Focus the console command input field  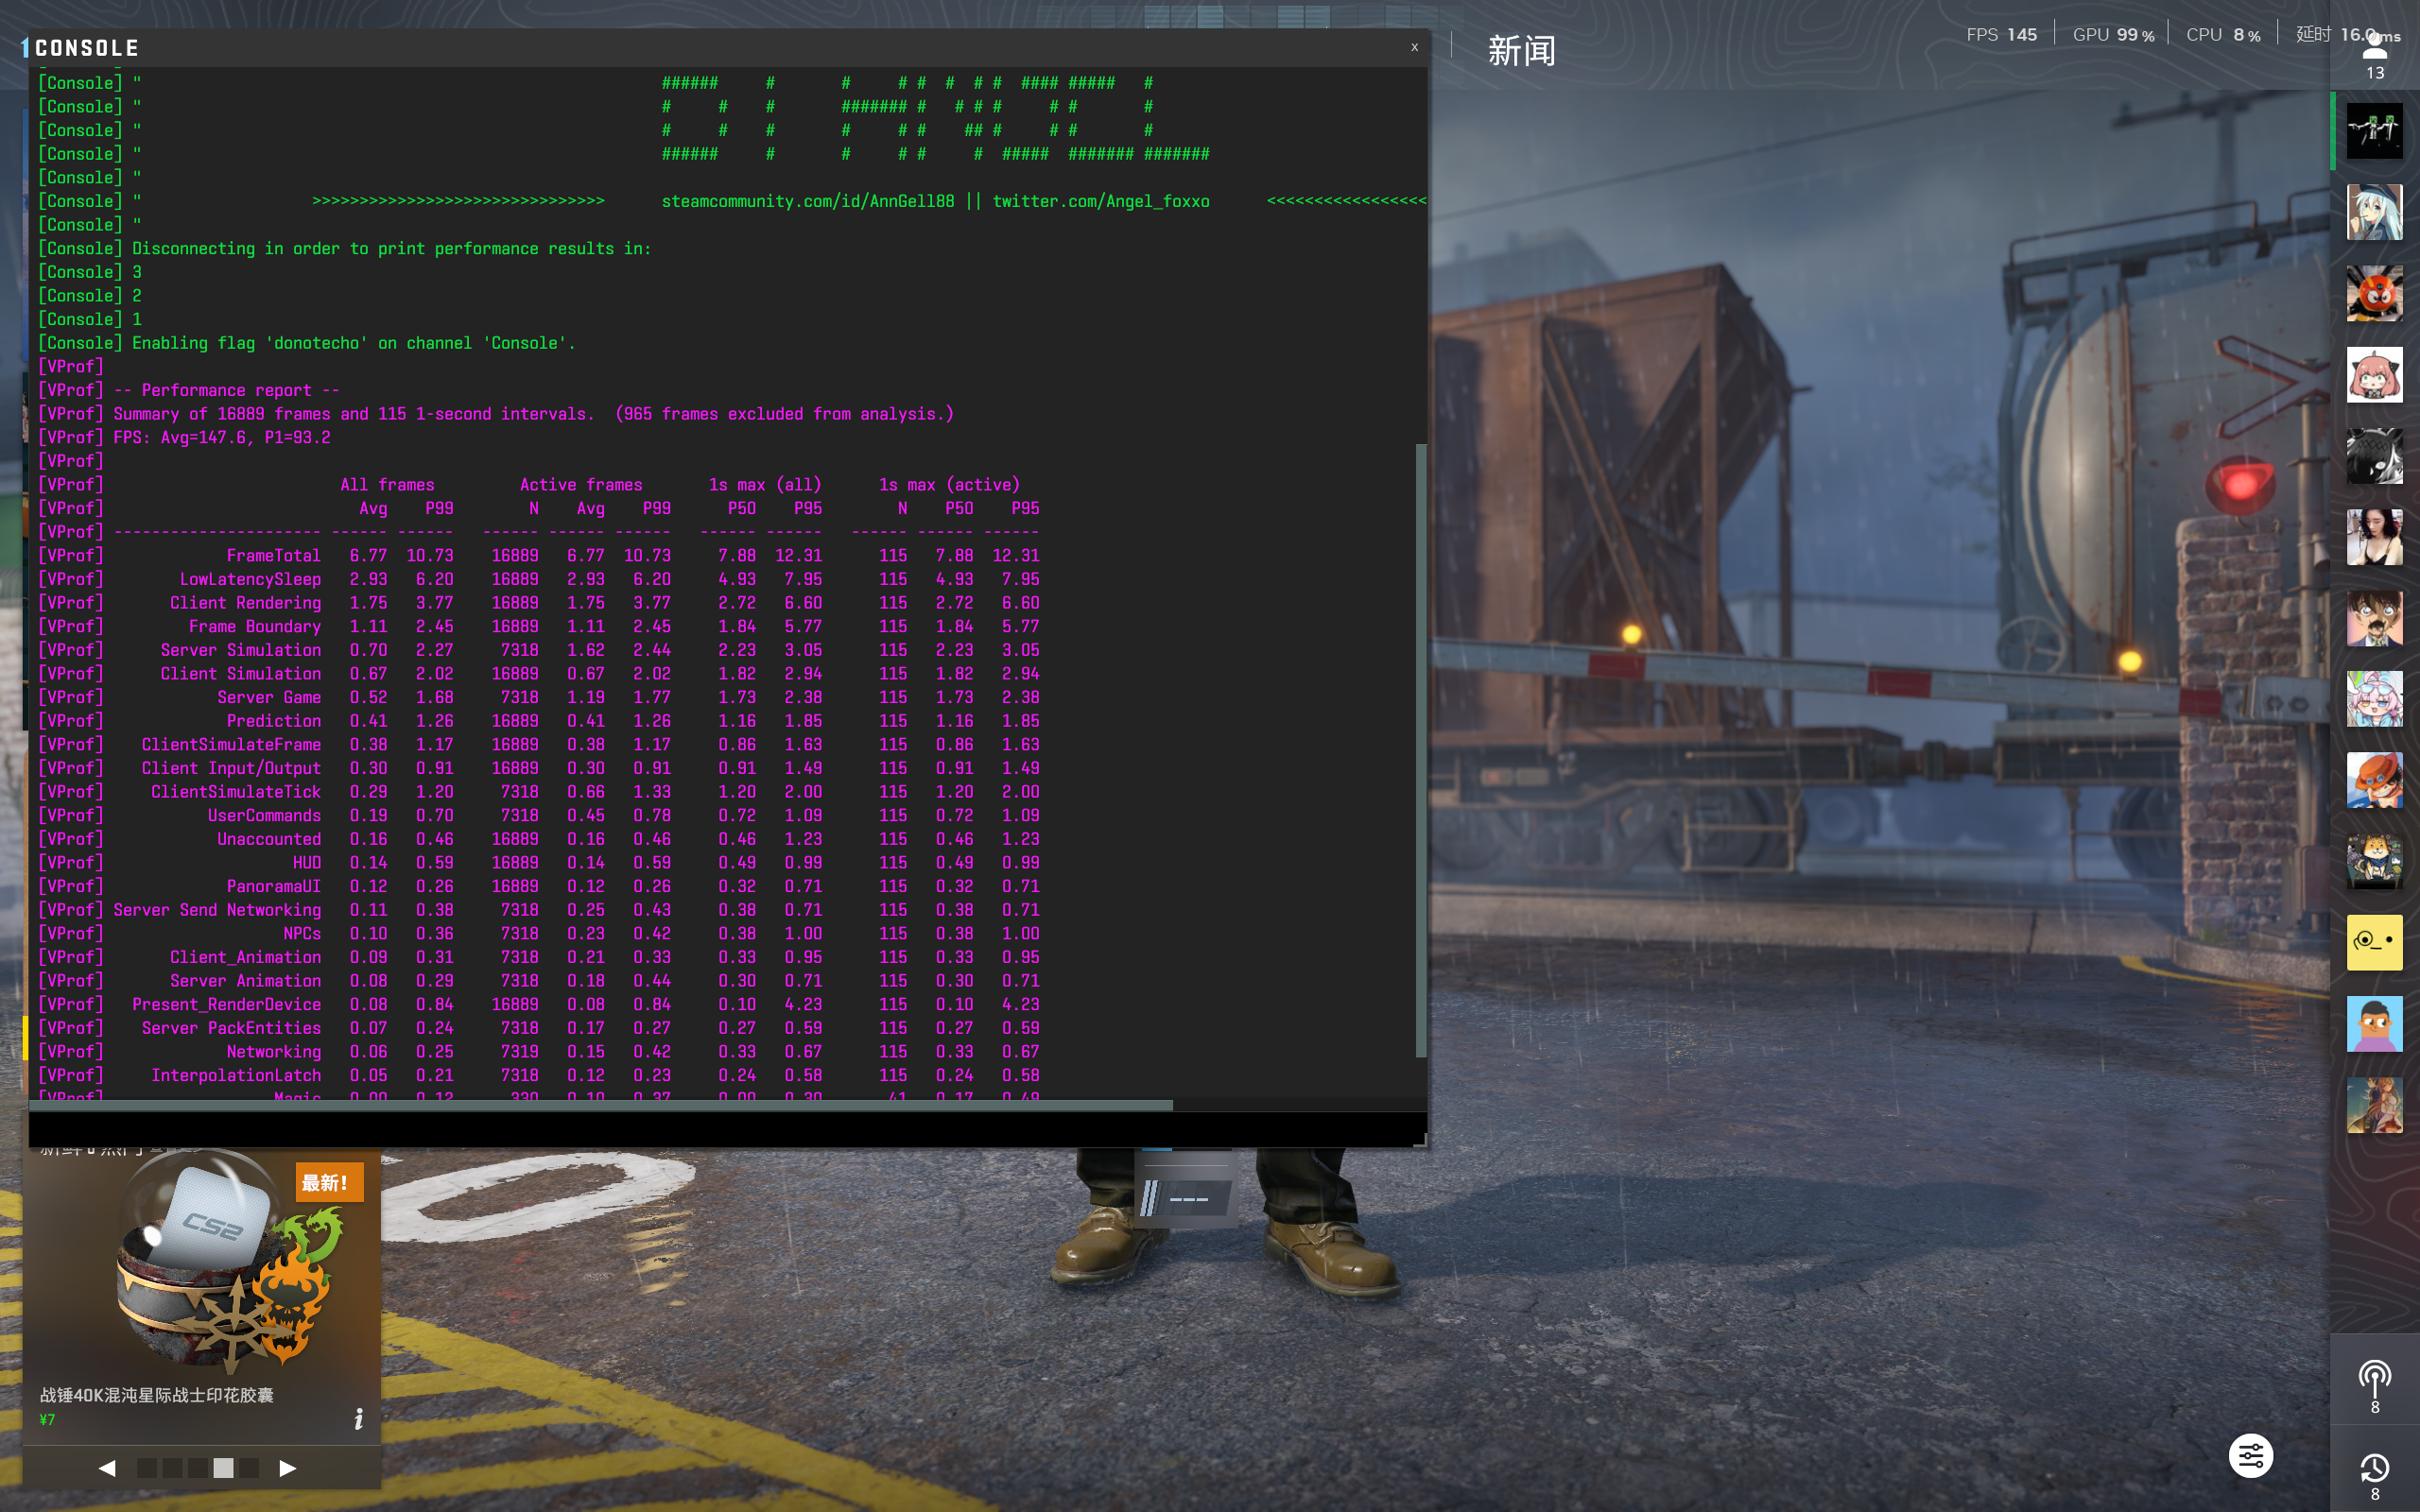[x=722, y=1129]
